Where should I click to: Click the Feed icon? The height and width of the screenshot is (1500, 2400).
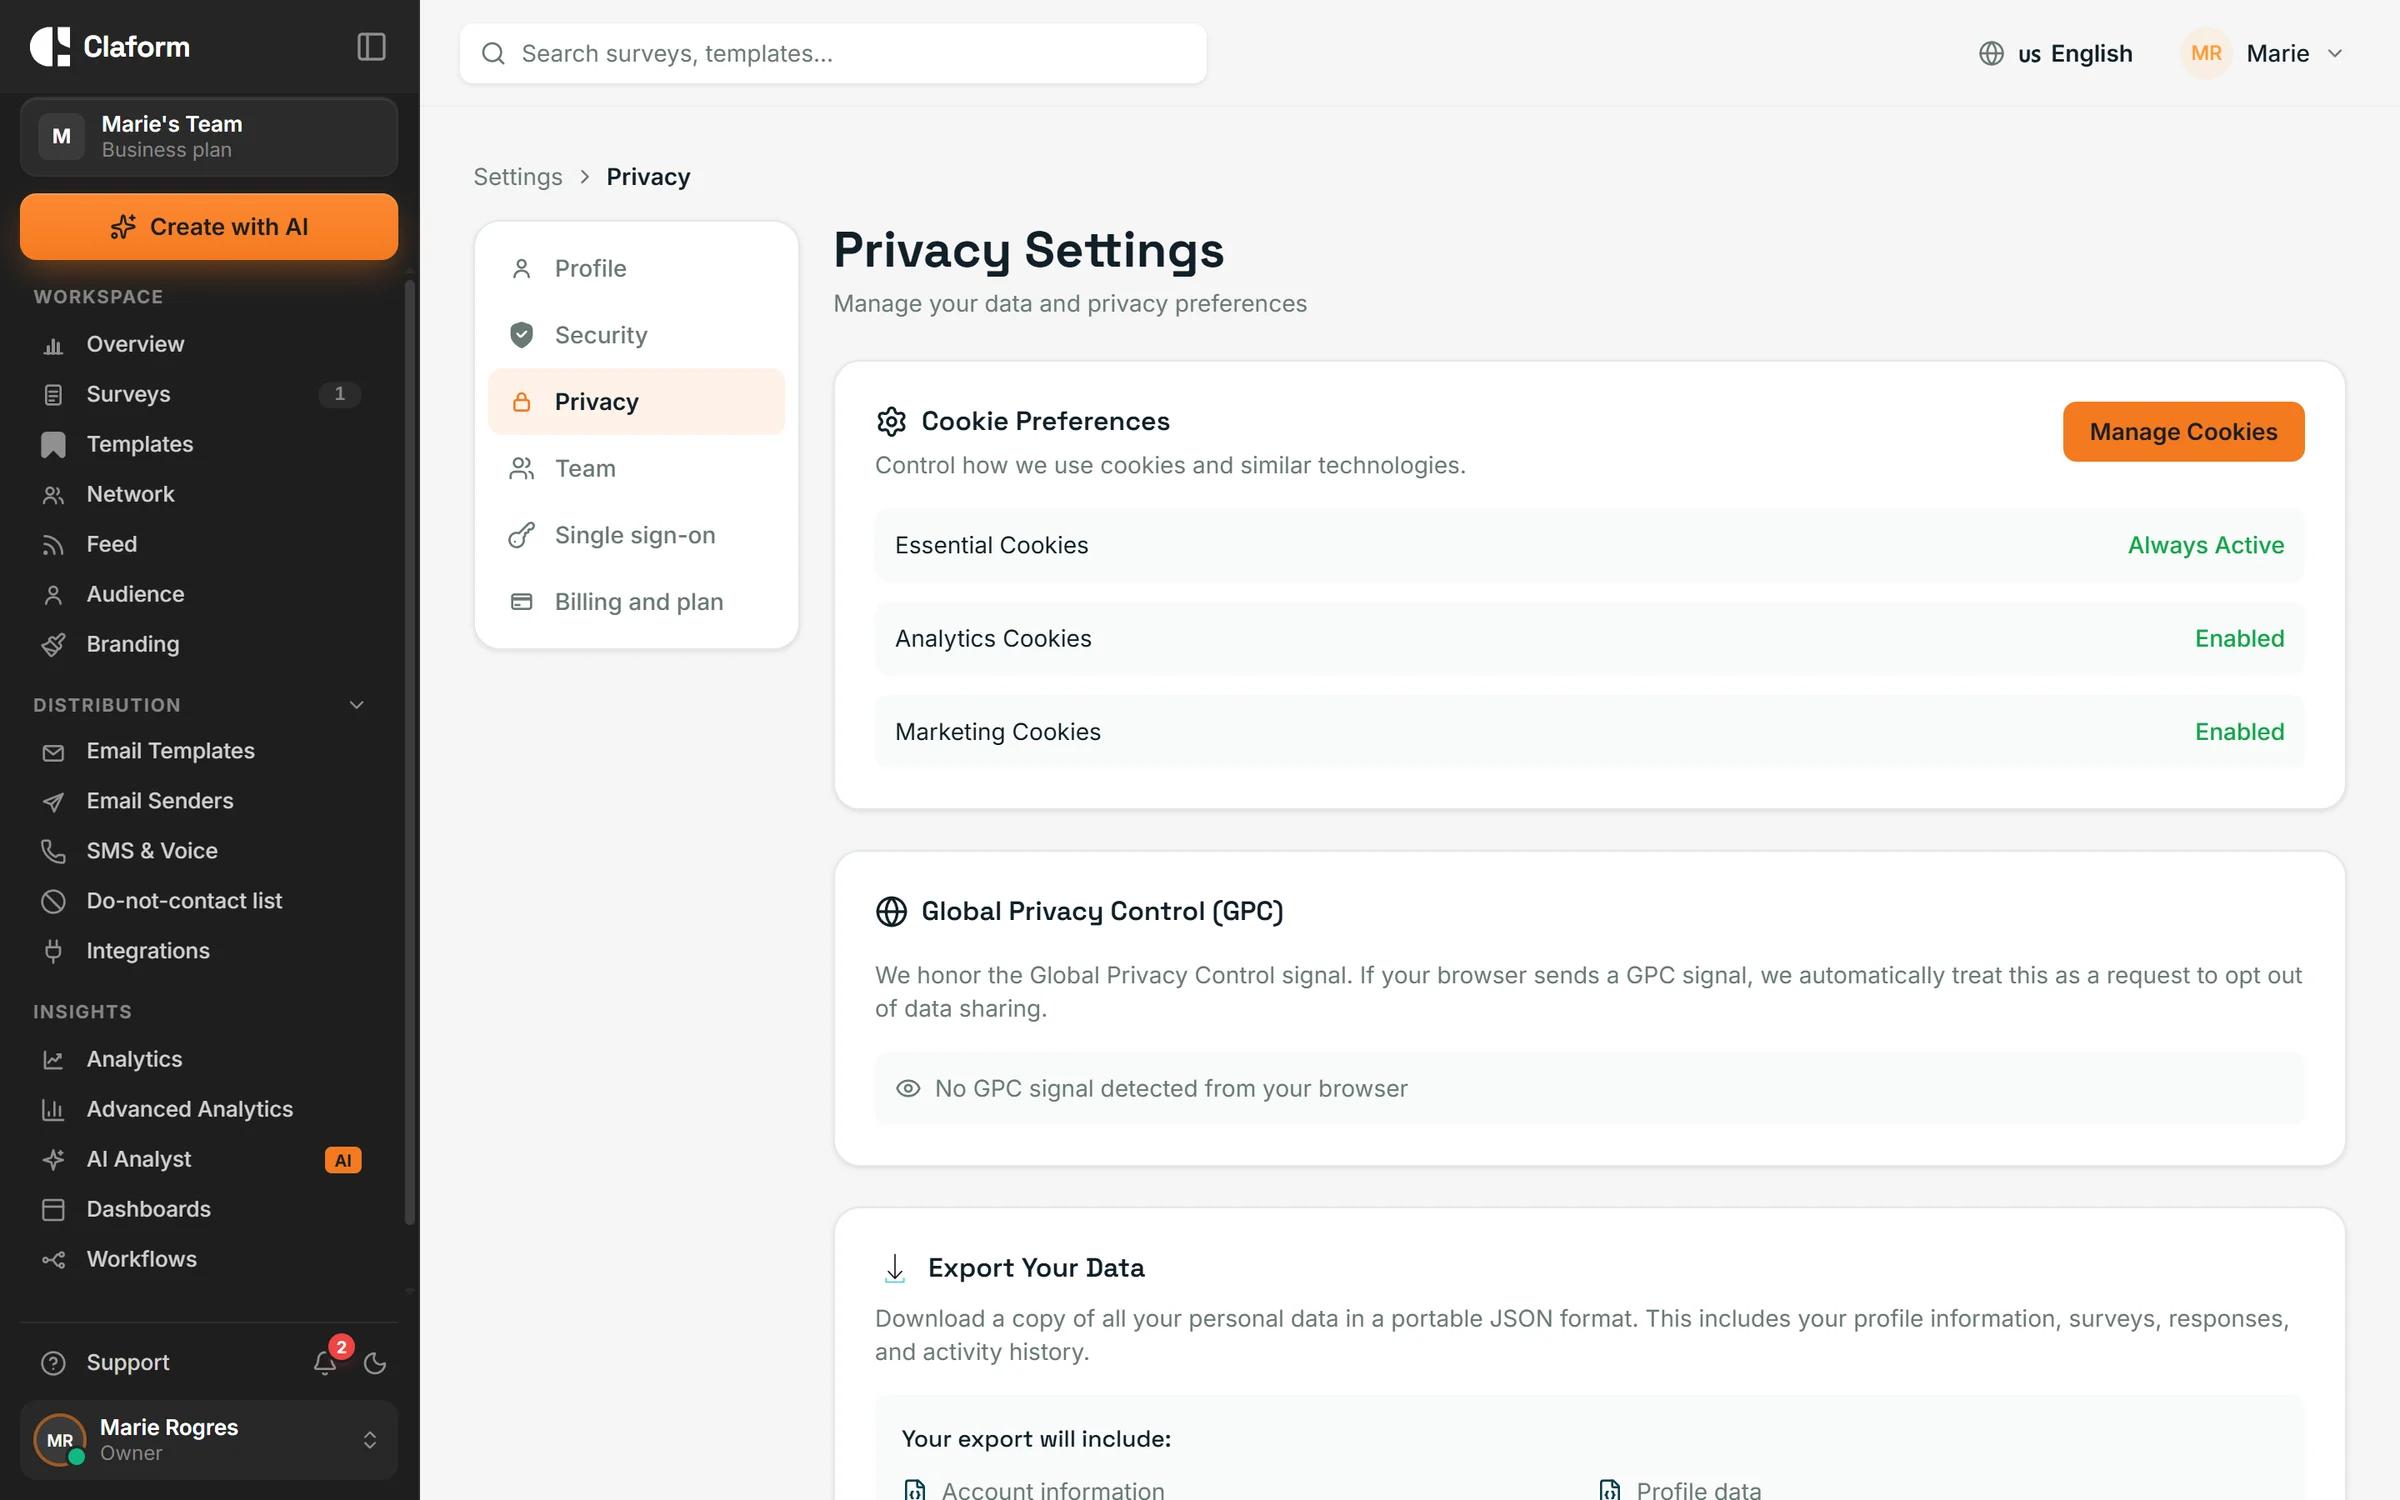tap(53, 545)
